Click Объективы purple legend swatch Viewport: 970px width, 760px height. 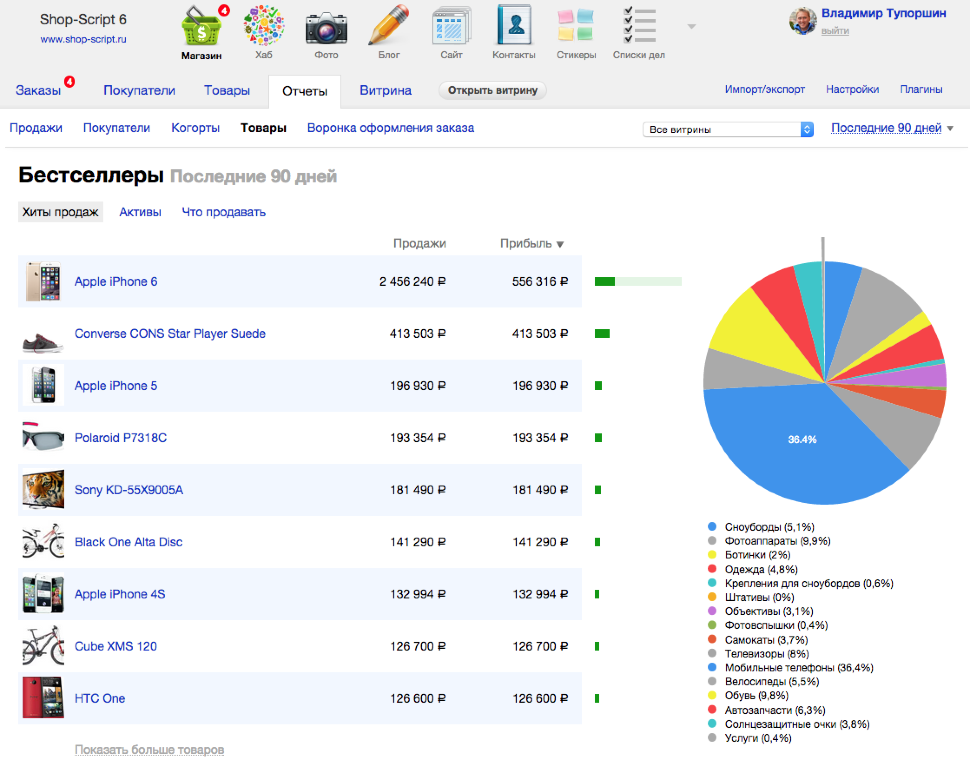712,611
